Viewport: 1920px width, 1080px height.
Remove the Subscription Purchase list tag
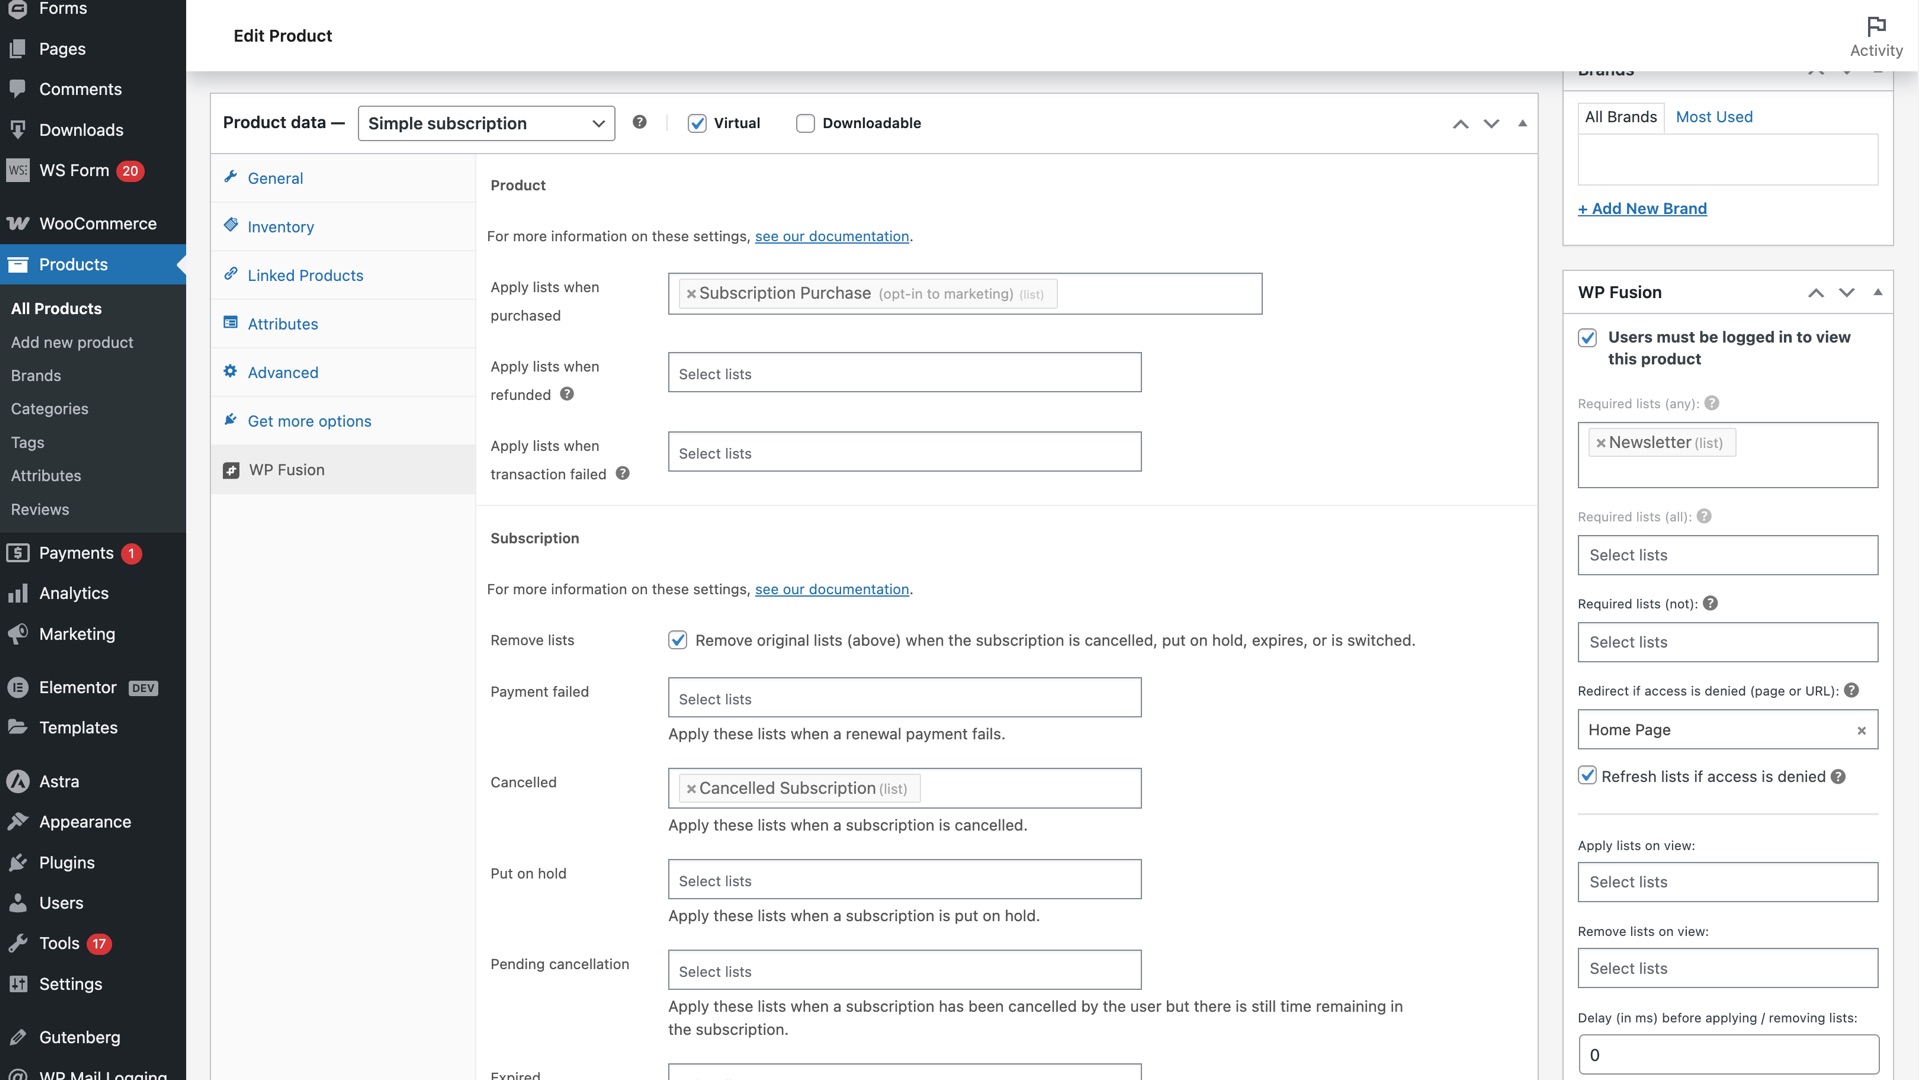[691, 294]
